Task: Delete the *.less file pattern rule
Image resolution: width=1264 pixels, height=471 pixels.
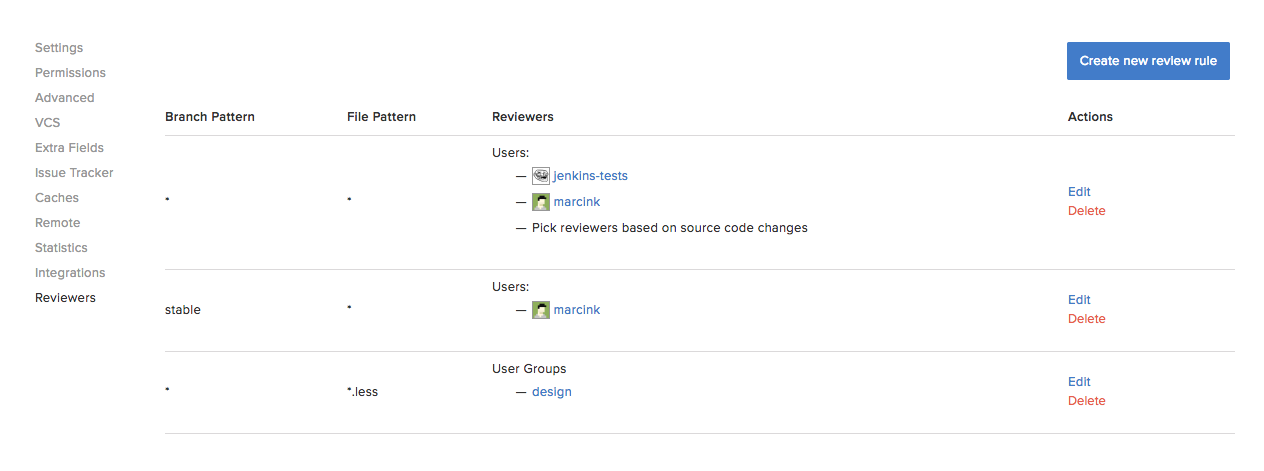Action: tap(1086, 401)
